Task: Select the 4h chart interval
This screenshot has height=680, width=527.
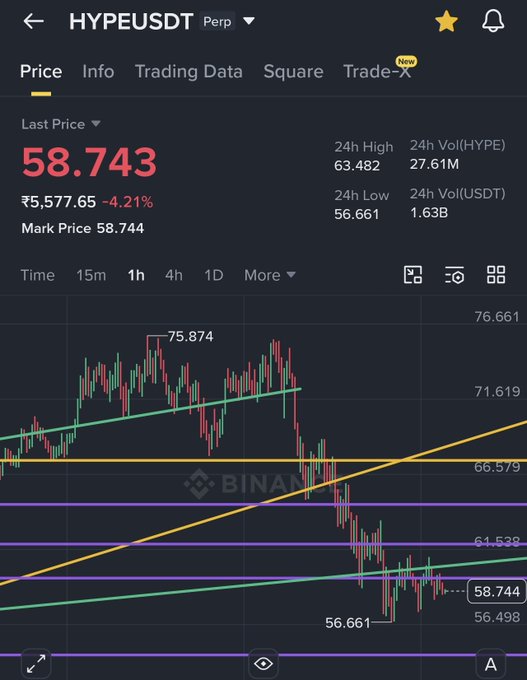Action: 173,275
